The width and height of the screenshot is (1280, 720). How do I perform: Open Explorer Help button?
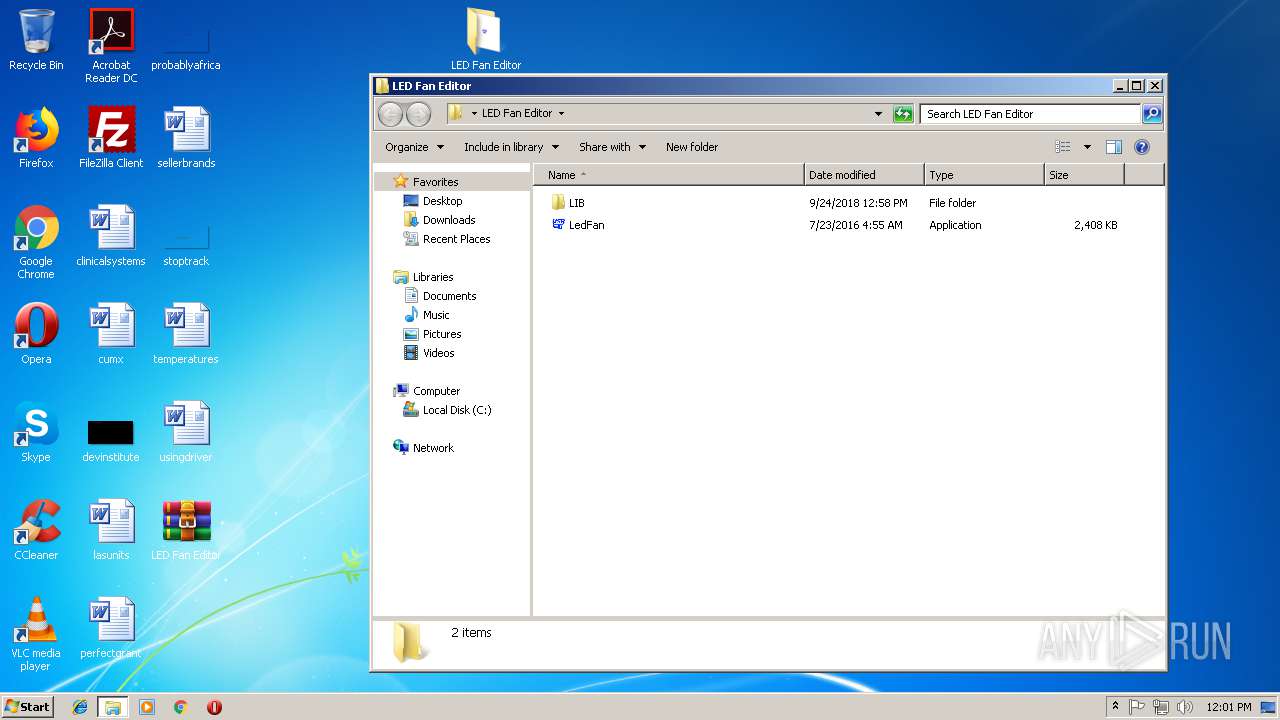click(x=1142, y=147)
